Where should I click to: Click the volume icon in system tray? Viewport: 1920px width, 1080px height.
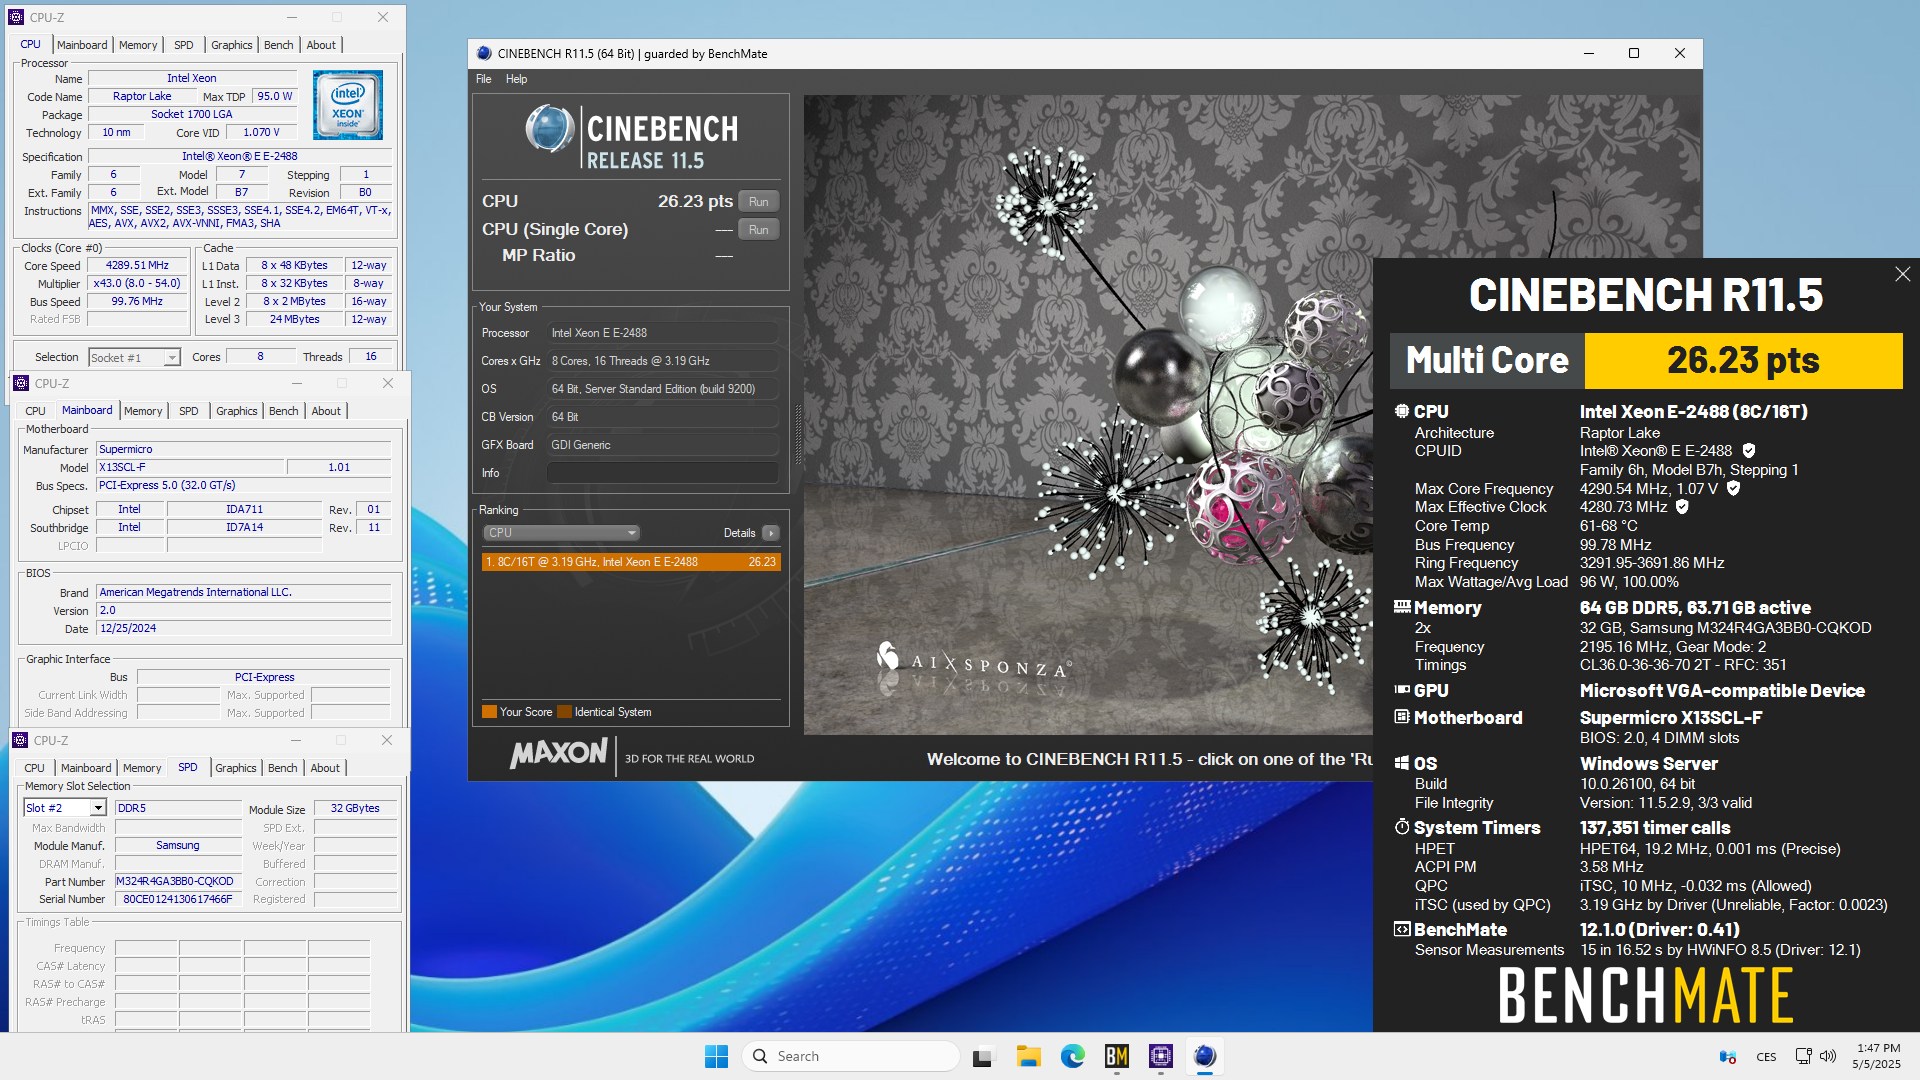point(1828,1056)
